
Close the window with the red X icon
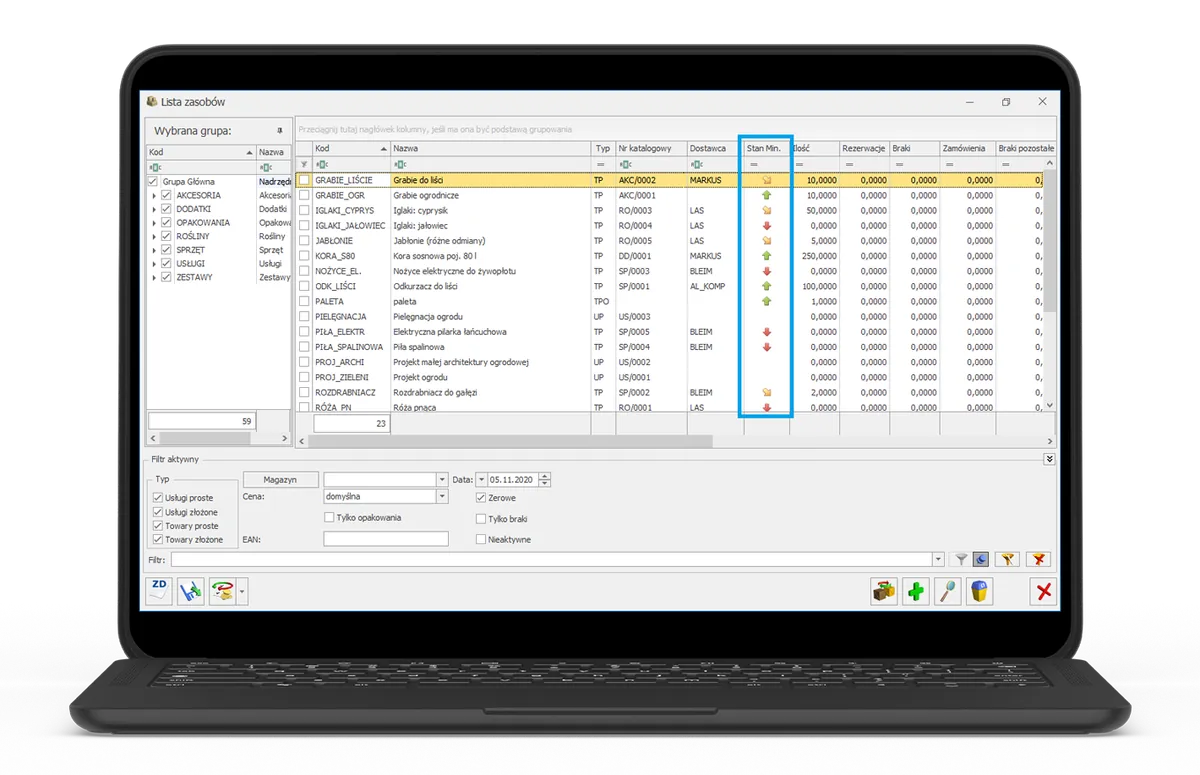1044,591
